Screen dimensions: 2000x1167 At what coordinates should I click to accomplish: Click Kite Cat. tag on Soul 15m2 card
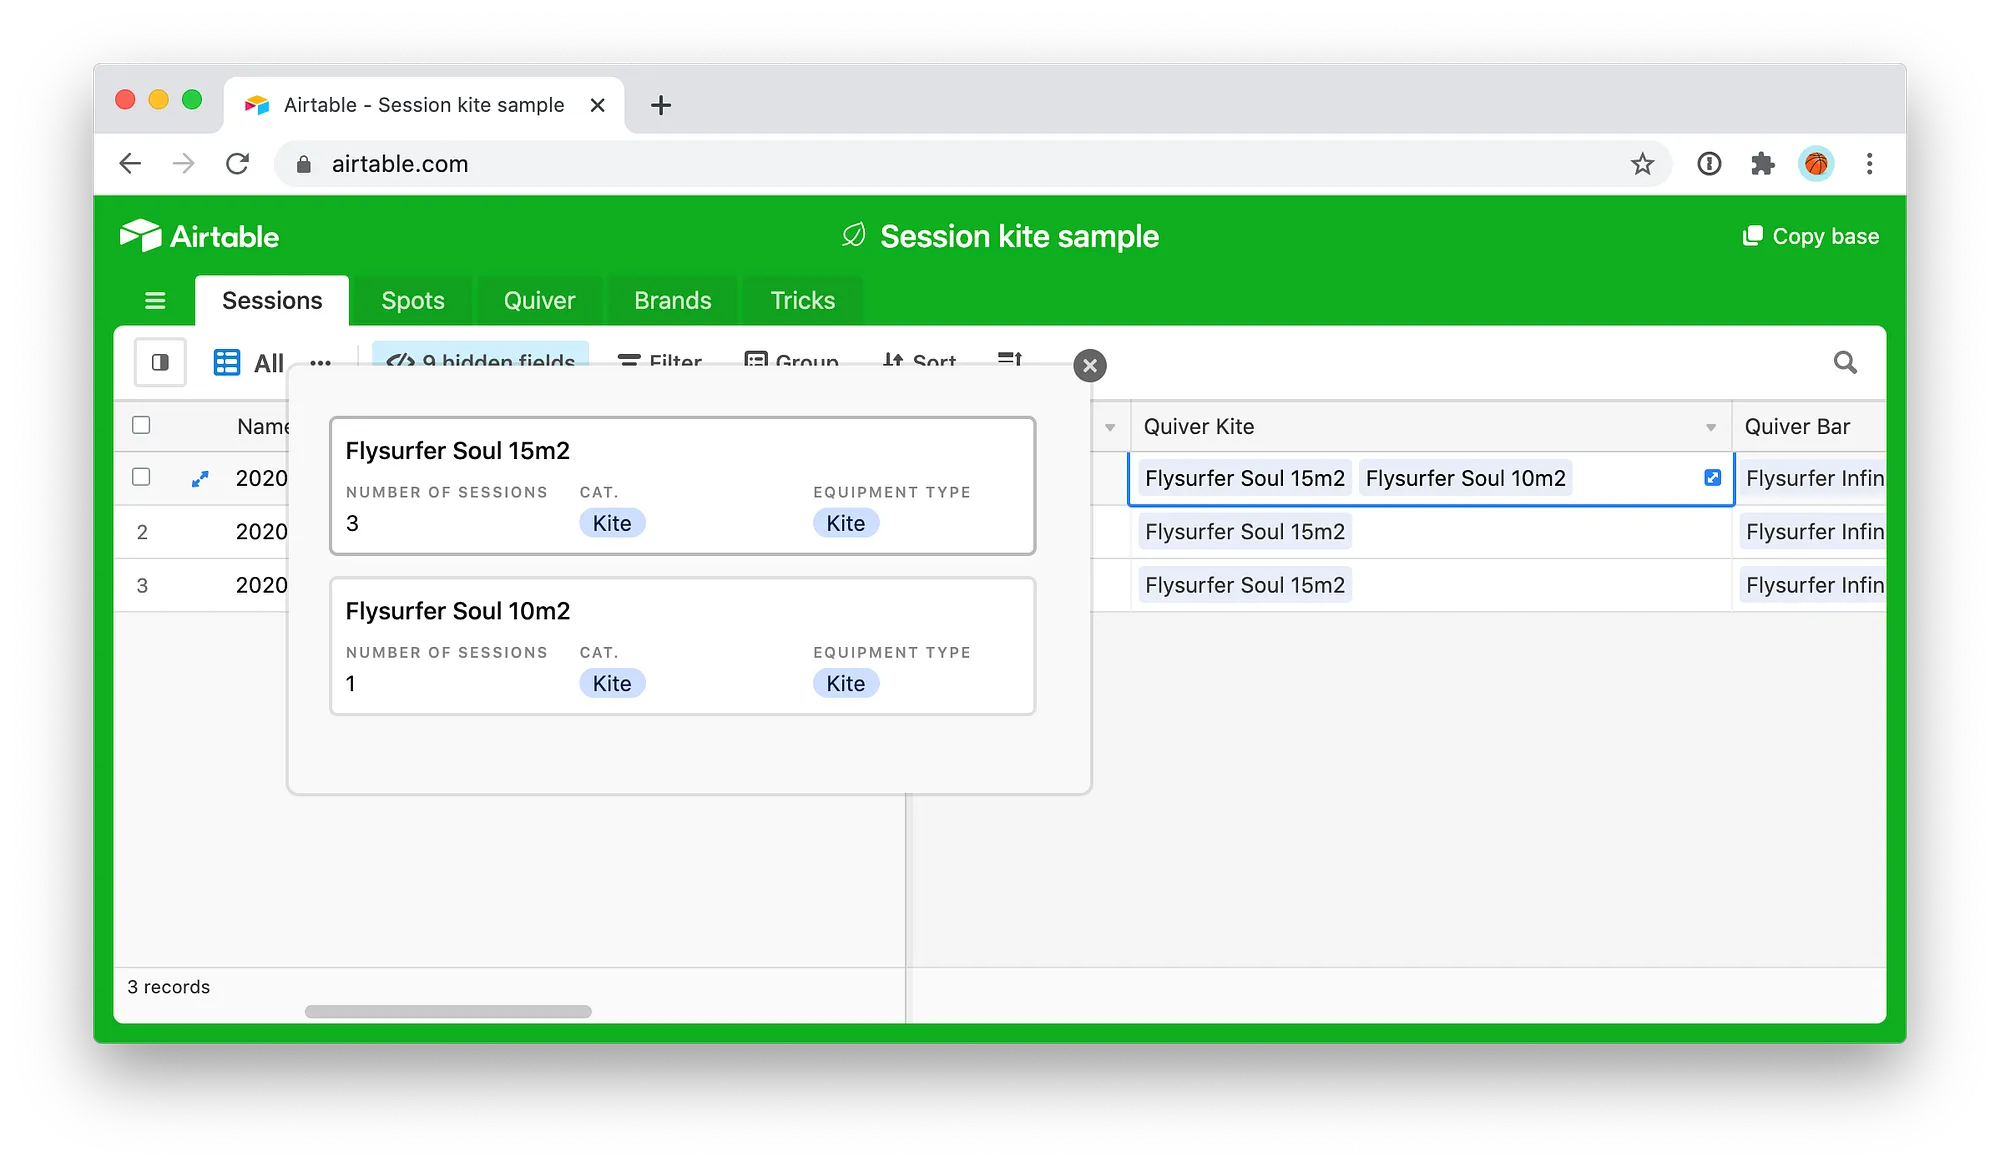(x=612, y=523)
